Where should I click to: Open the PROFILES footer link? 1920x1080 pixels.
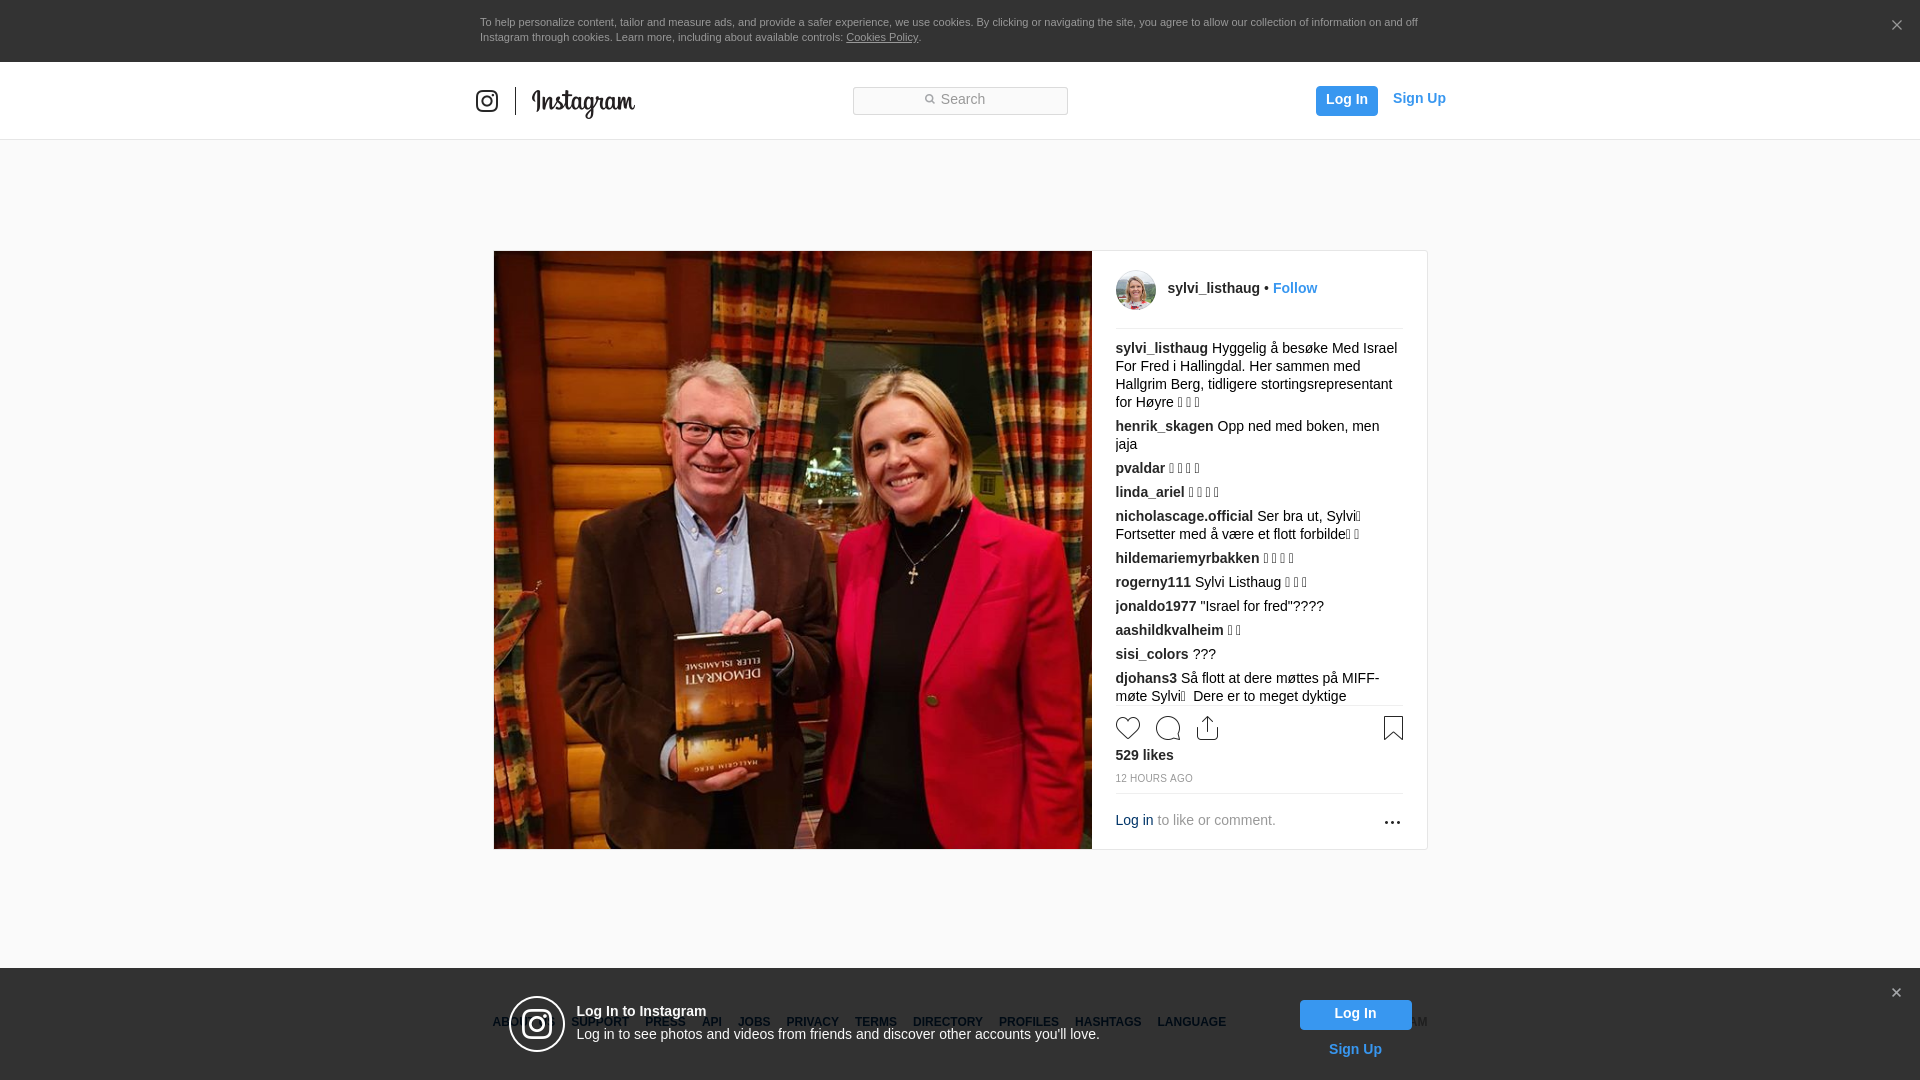point(1028,1022)
